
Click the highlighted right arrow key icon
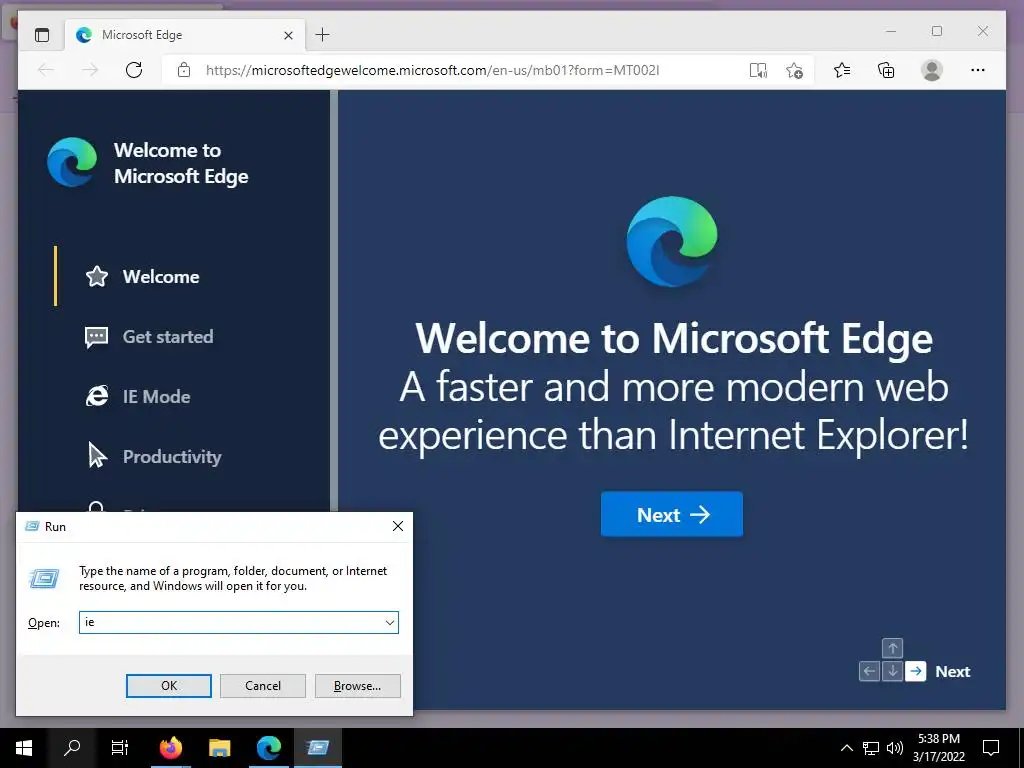916,671
